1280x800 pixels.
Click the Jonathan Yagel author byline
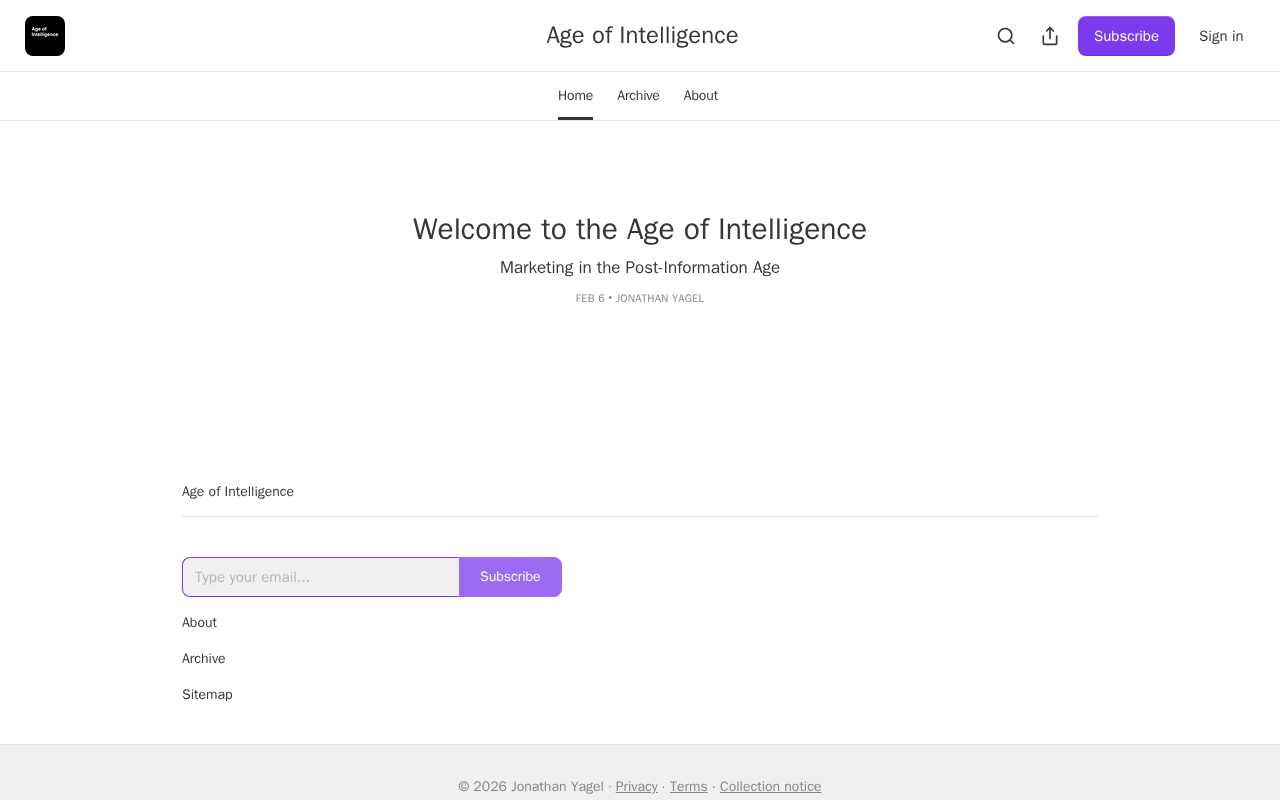point(660,299)
